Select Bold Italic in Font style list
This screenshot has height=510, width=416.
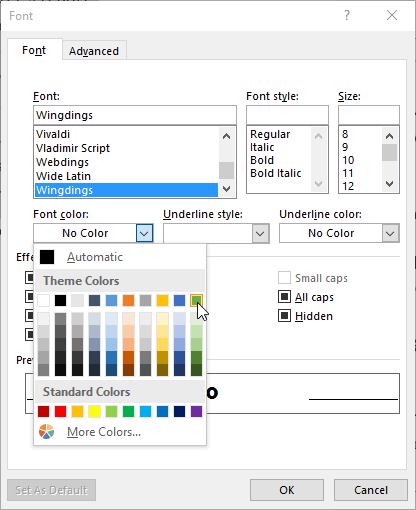(x=276, y=173)
